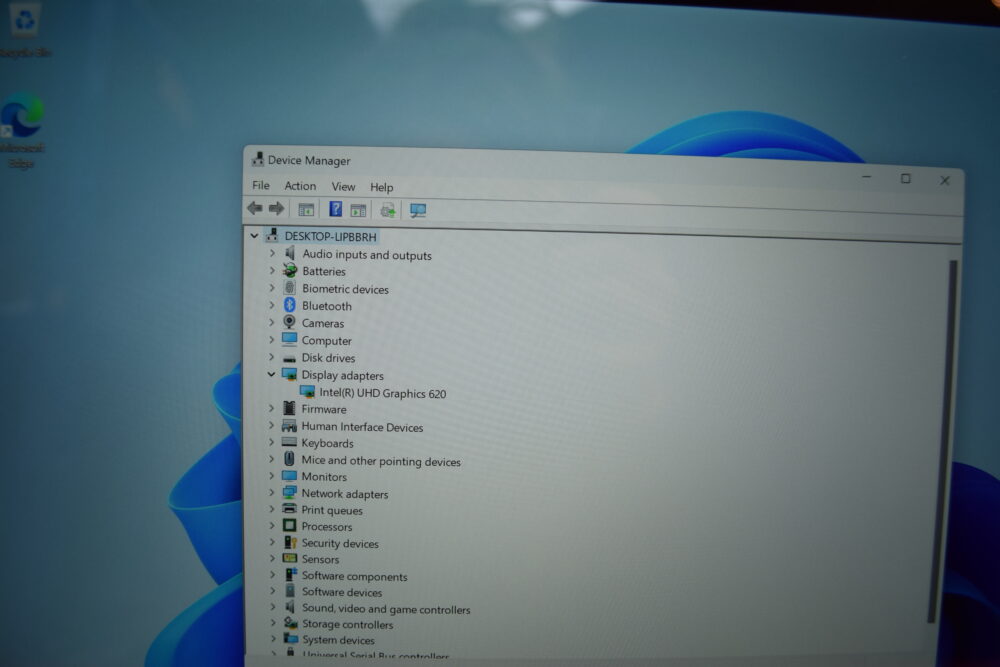Click the Network adapters category icon

[289, 492]
